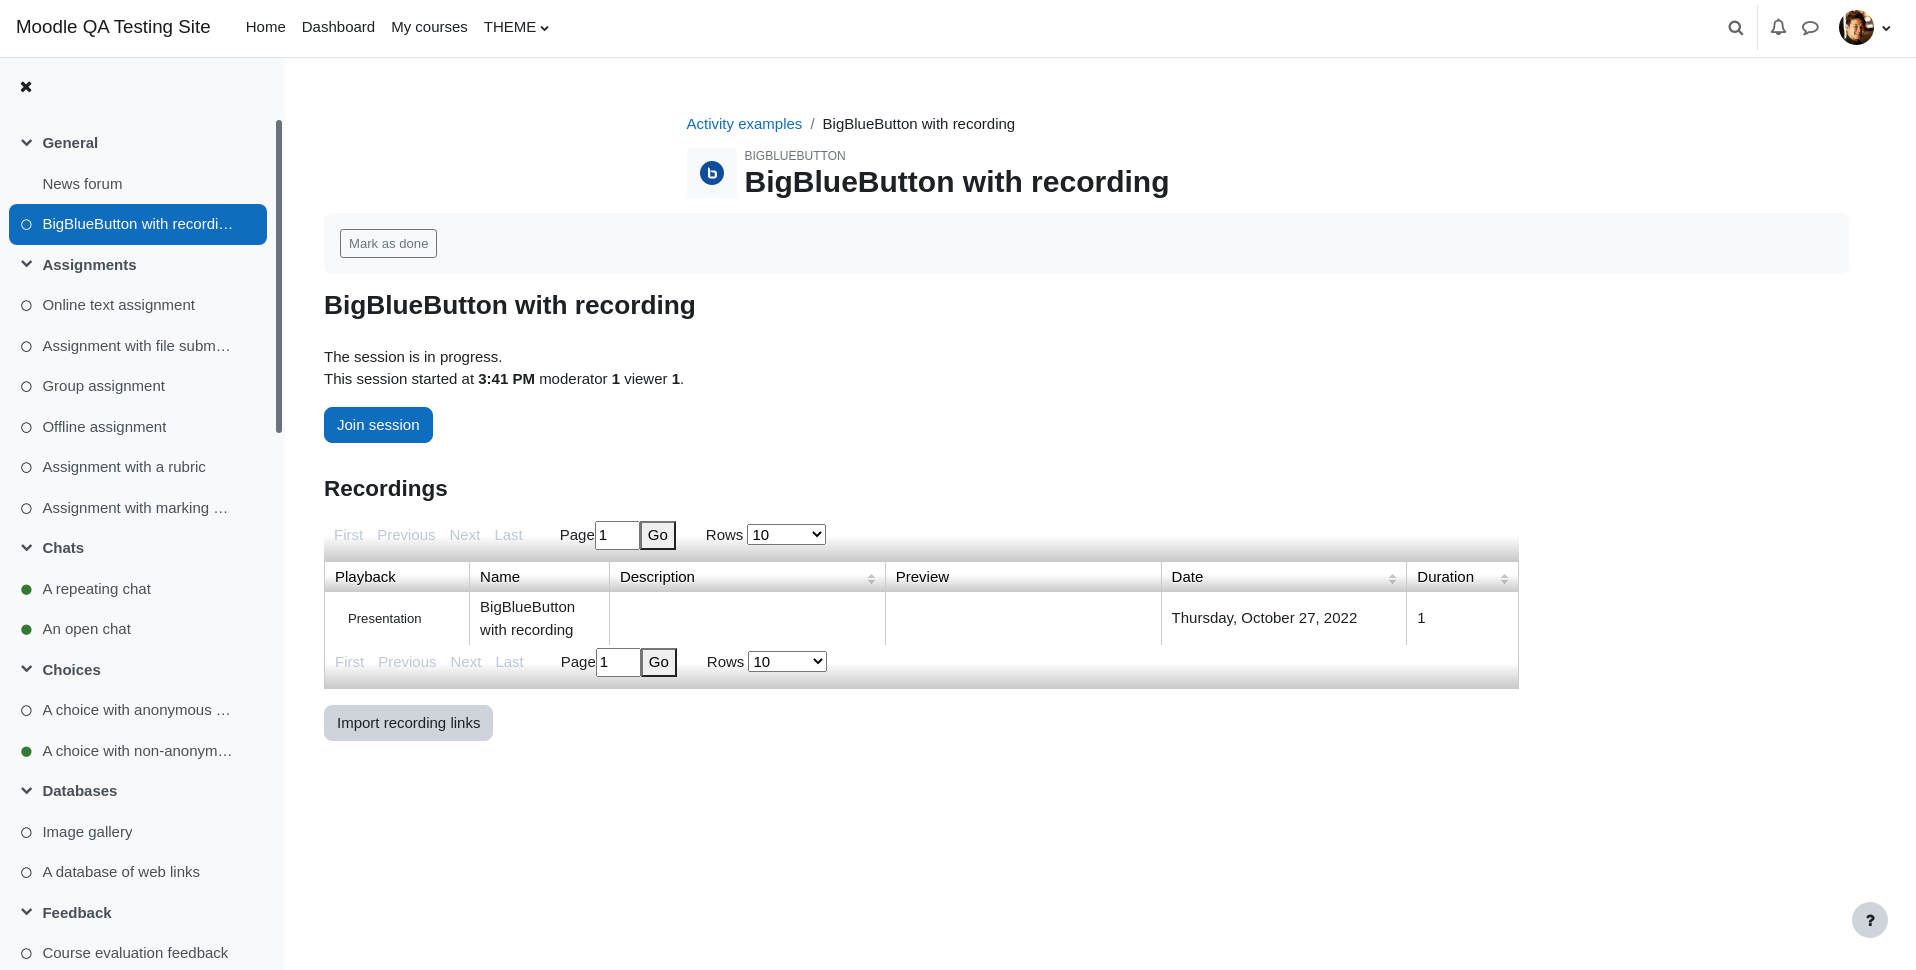Screen dimensions: 1916x970
Task: Open the top Rows dropdown
Action: click(786, 535)
